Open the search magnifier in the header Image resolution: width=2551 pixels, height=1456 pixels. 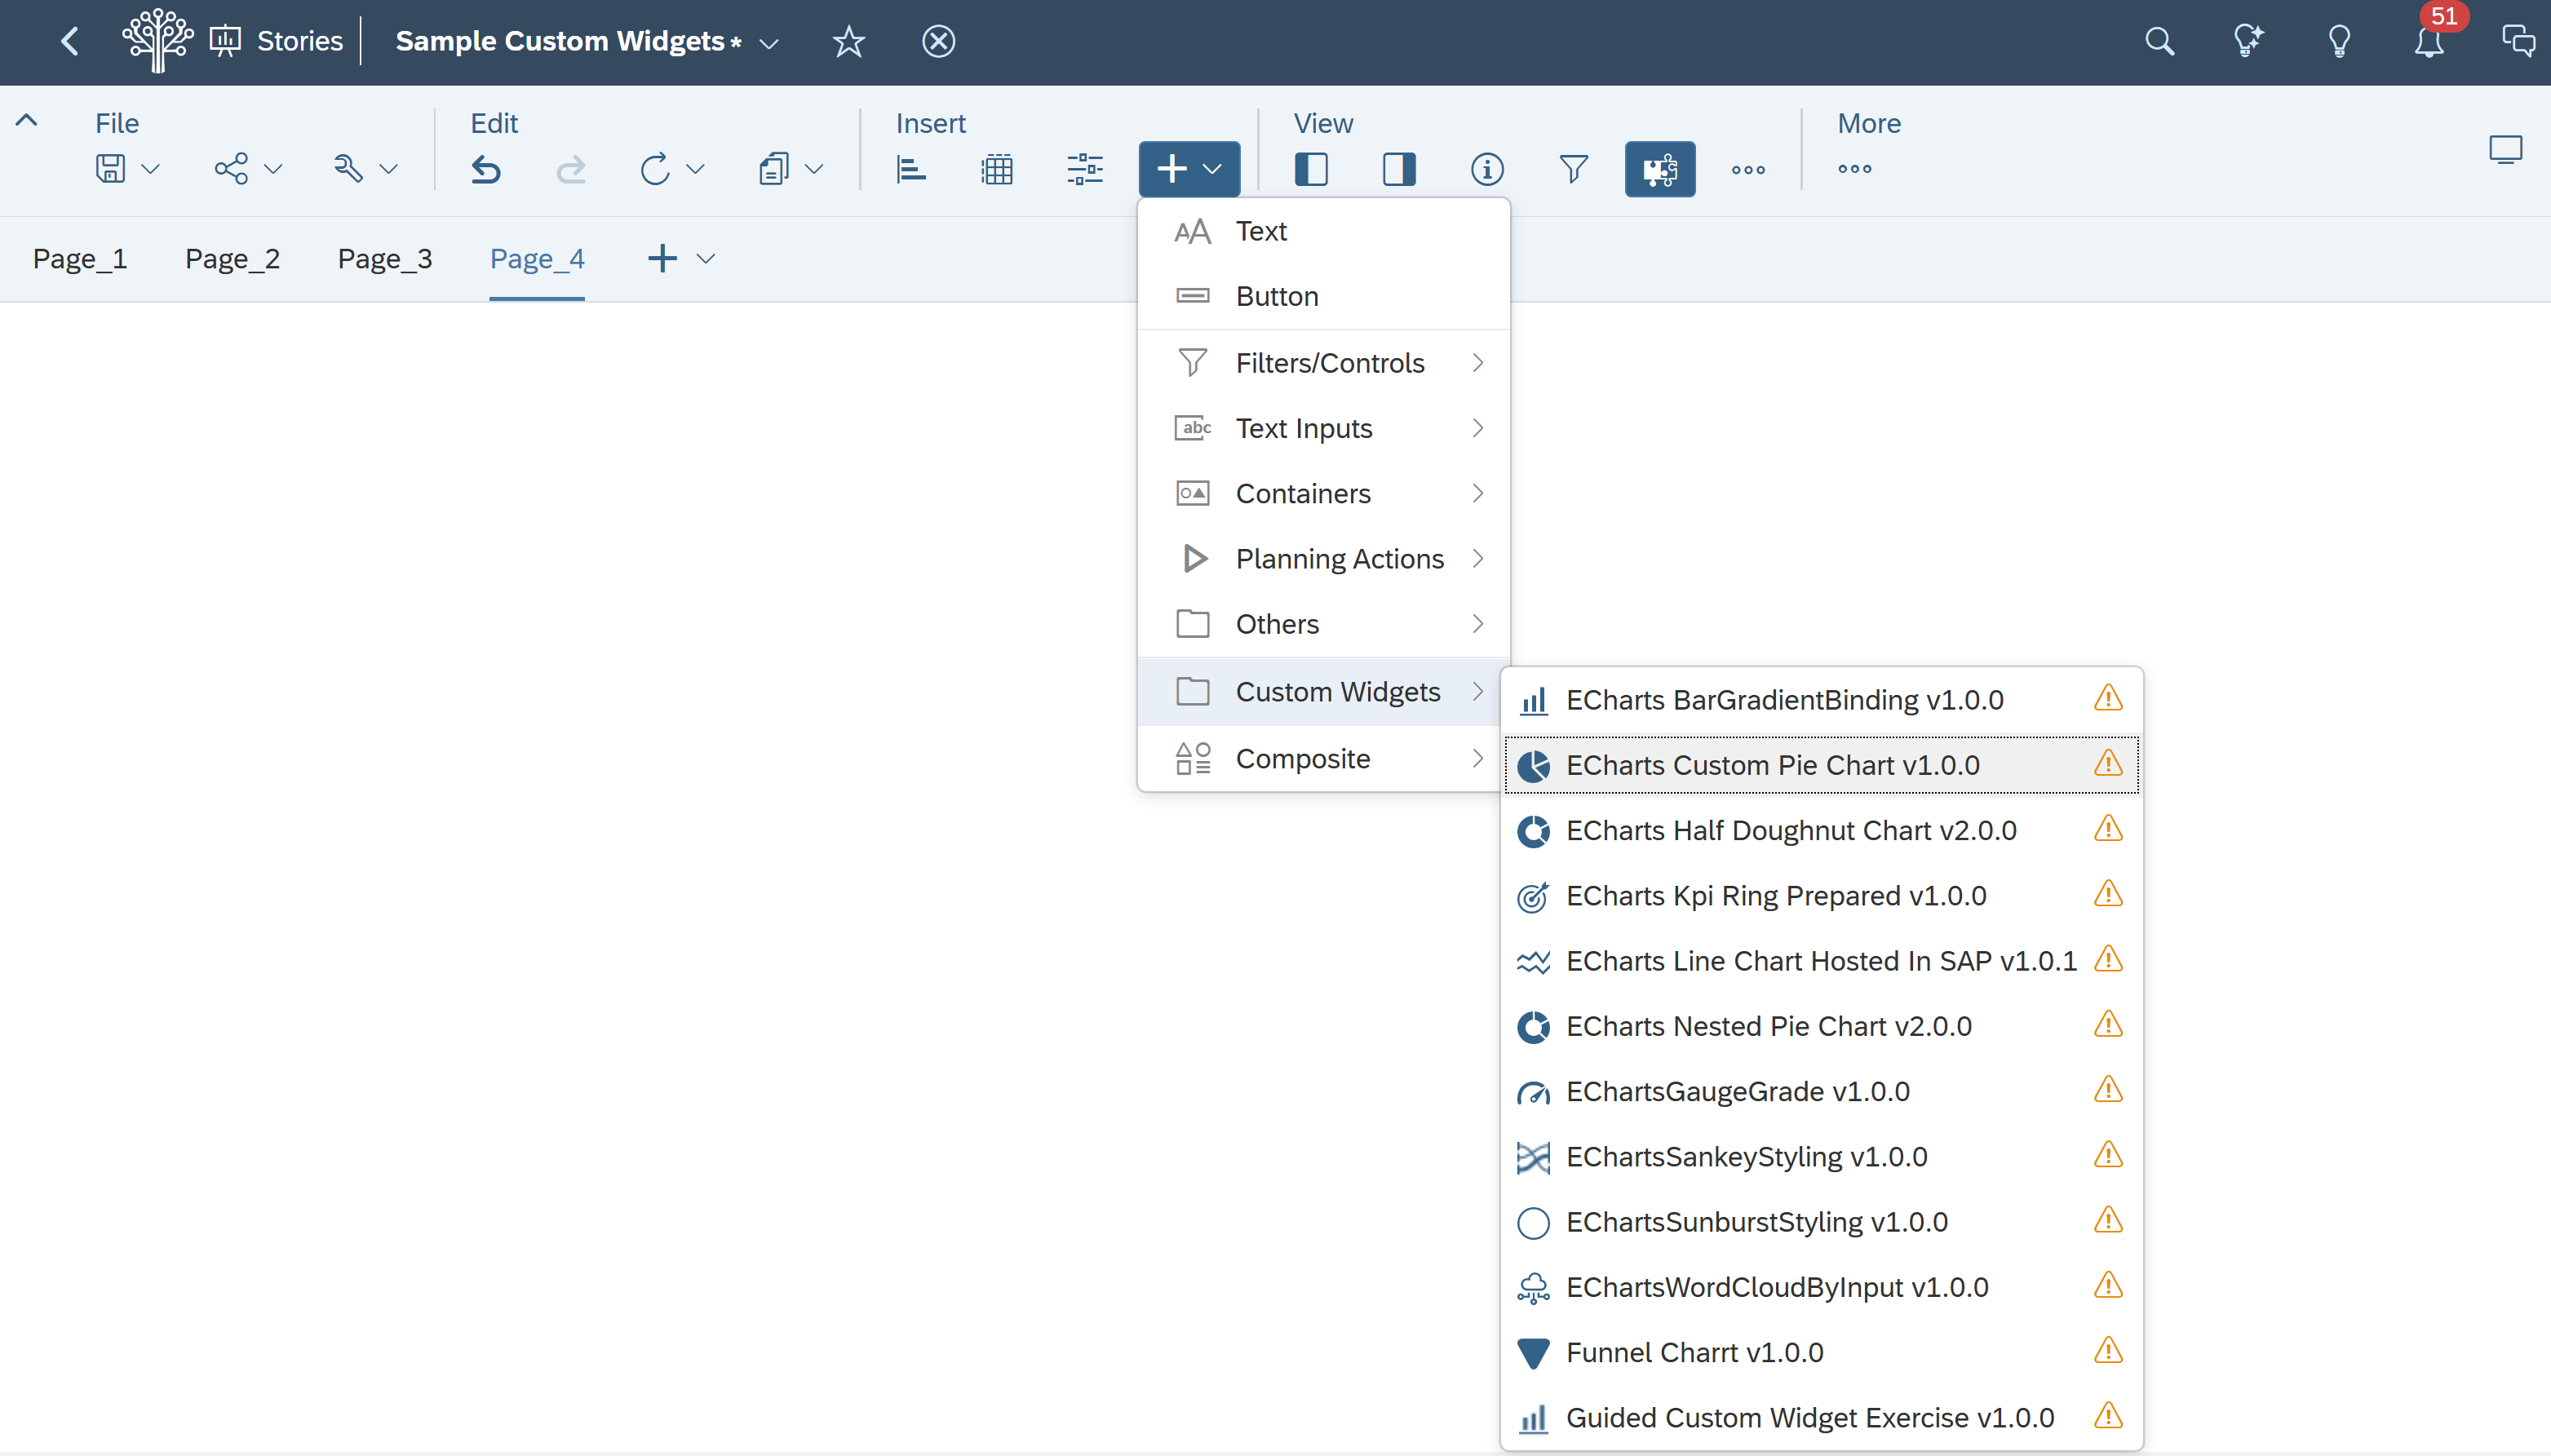(2159, 41)
